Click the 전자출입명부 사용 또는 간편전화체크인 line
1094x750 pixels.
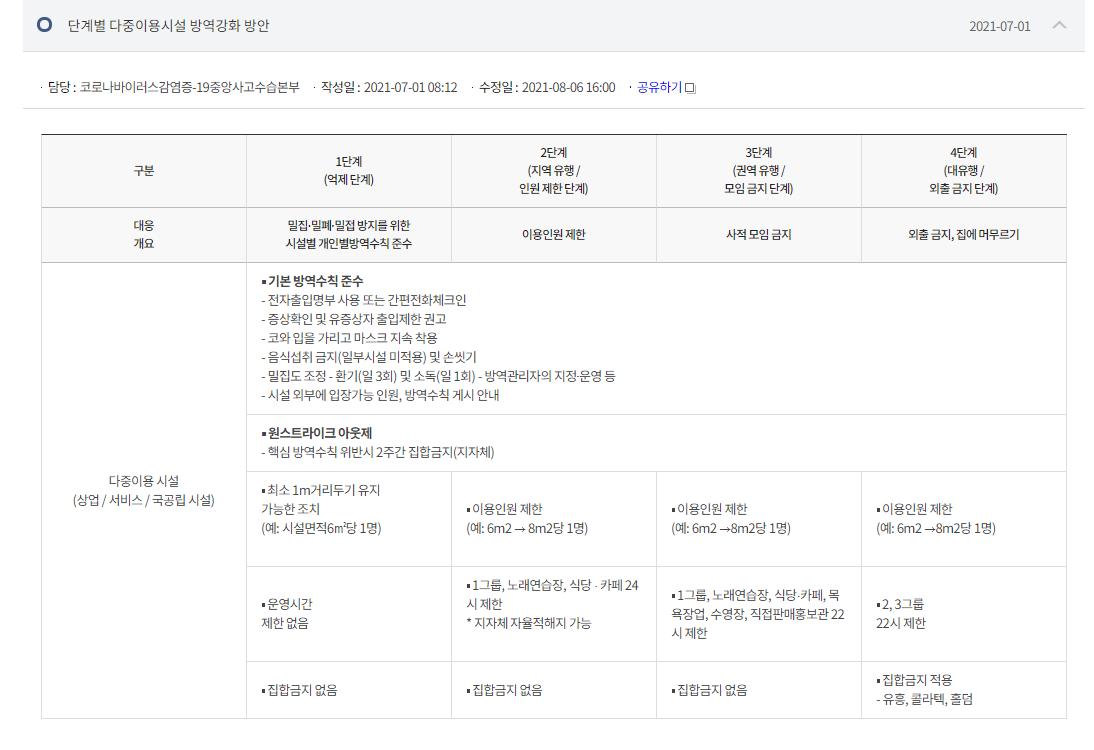click(364, 300)
